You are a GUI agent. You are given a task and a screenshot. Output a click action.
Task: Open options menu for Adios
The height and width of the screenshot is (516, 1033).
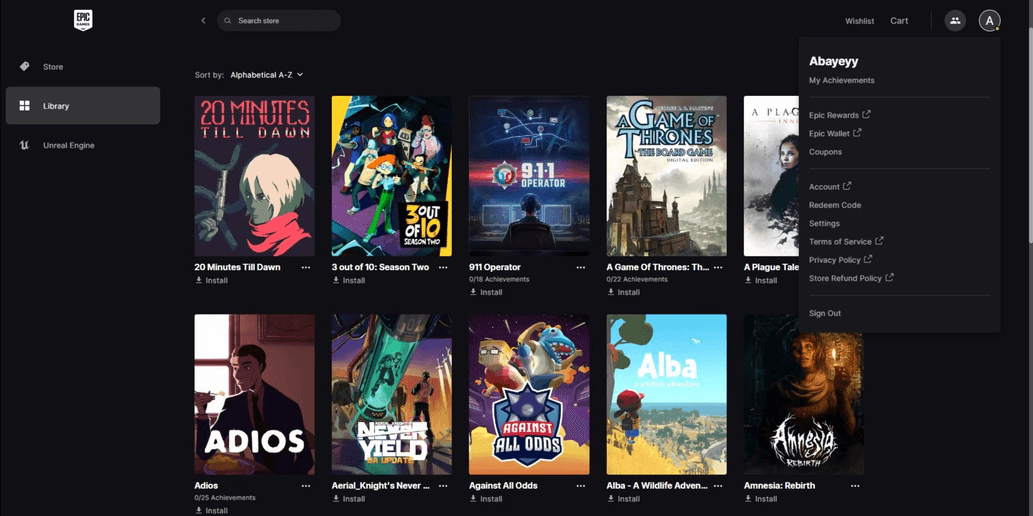coord(306,486)
